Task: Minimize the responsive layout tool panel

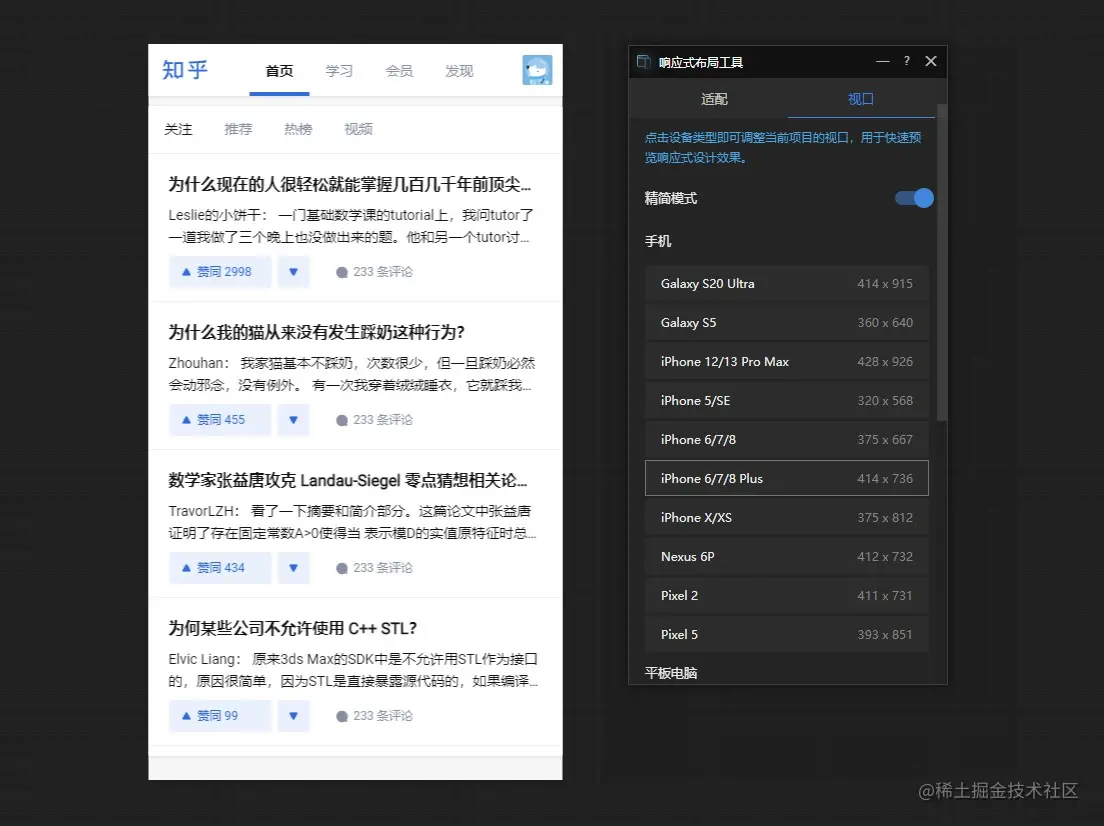Action: 882,61
